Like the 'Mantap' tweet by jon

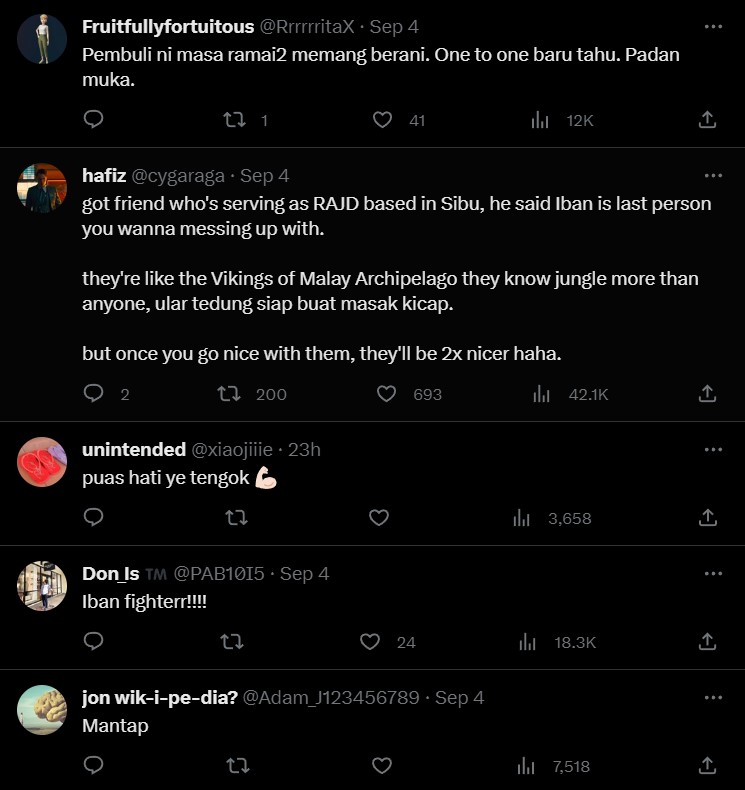(381, 766)
